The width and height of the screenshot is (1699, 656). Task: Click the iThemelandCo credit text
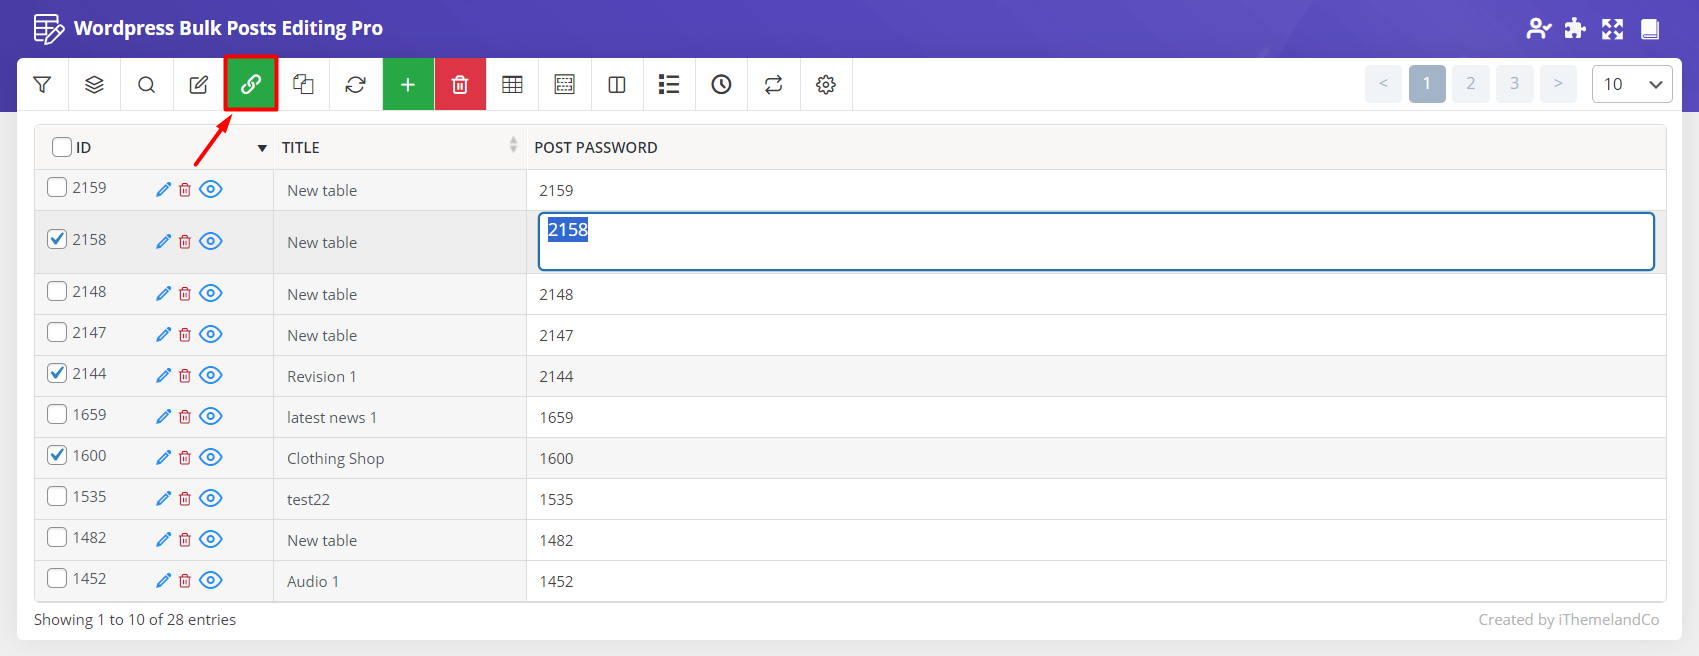(x=1568, y=620)
